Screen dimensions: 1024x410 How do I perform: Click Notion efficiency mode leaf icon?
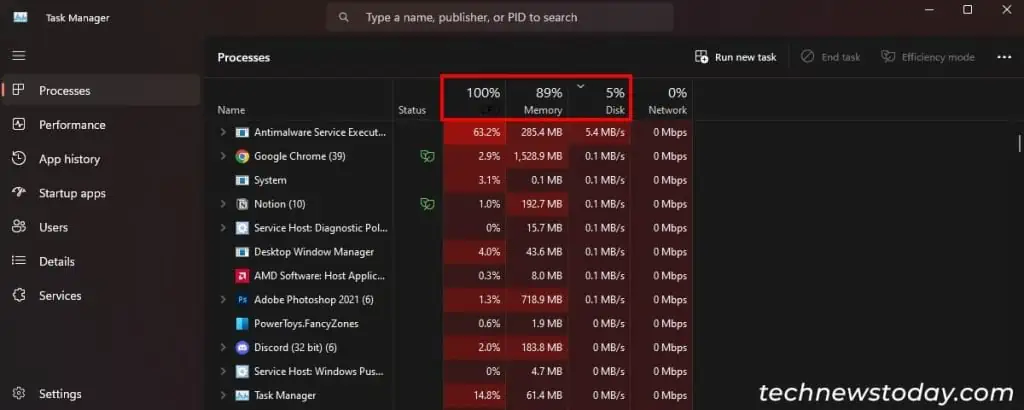(427, 204)
